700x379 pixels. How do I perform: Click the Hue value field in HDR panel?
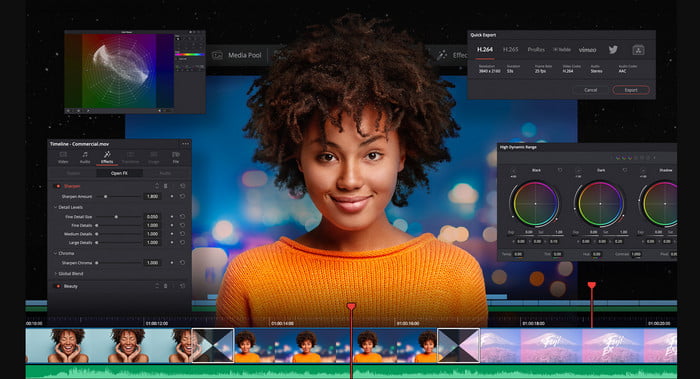(x=596, y=254)
